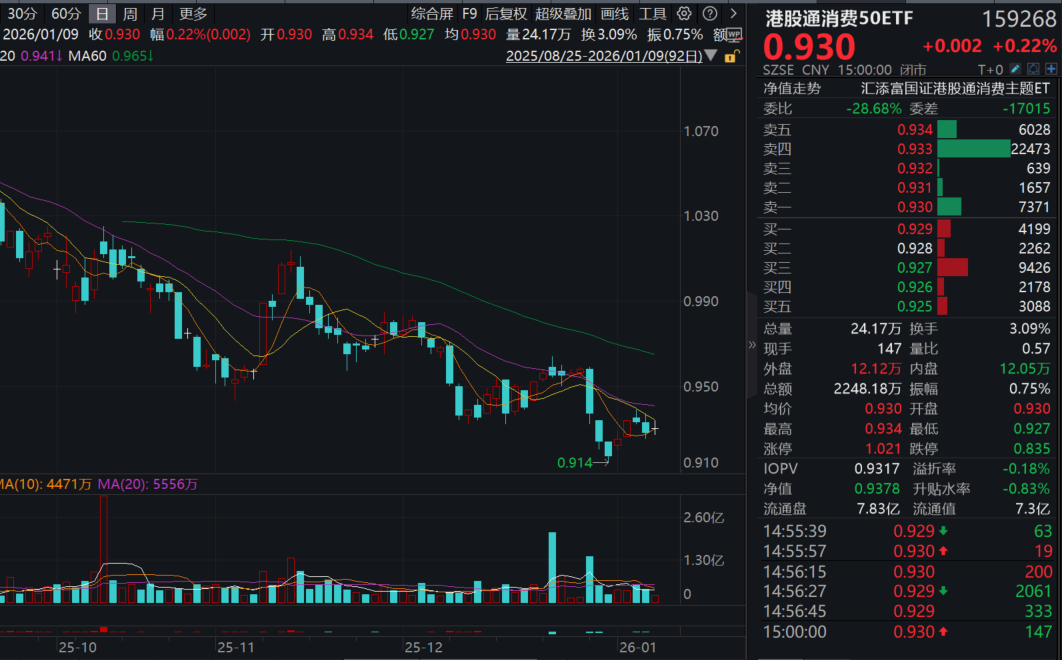The height and width of the screenshot is (660, 1062).
Task: Open the 后复权 adjustment option
Action: tap(506, 14)
